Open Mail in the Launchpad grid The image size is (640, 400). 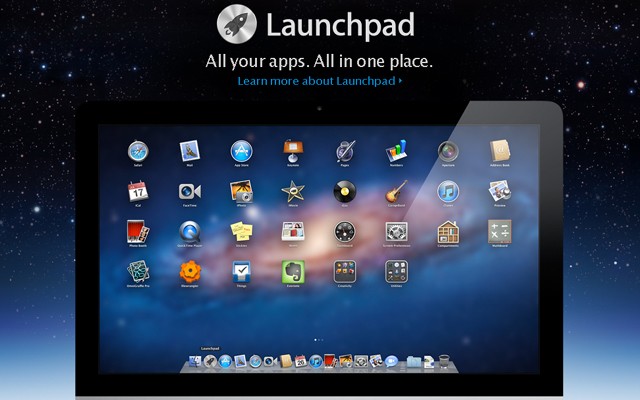190,151
